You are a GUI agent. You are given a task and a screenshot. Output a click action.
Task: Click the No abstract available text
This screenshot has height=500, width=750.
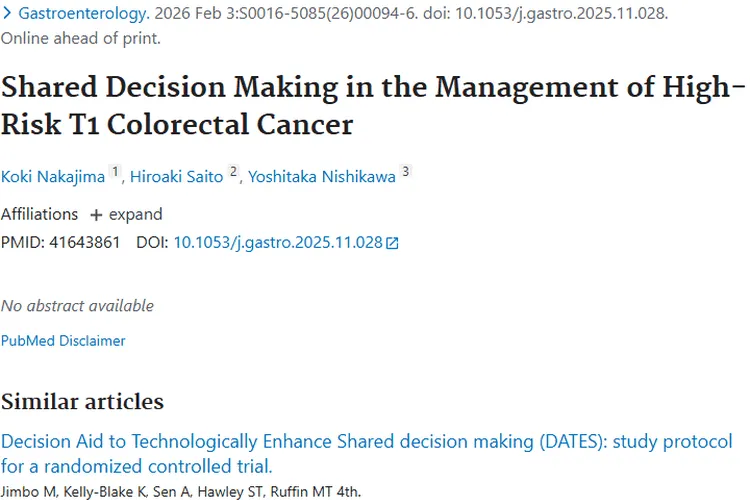pos(77,305)
